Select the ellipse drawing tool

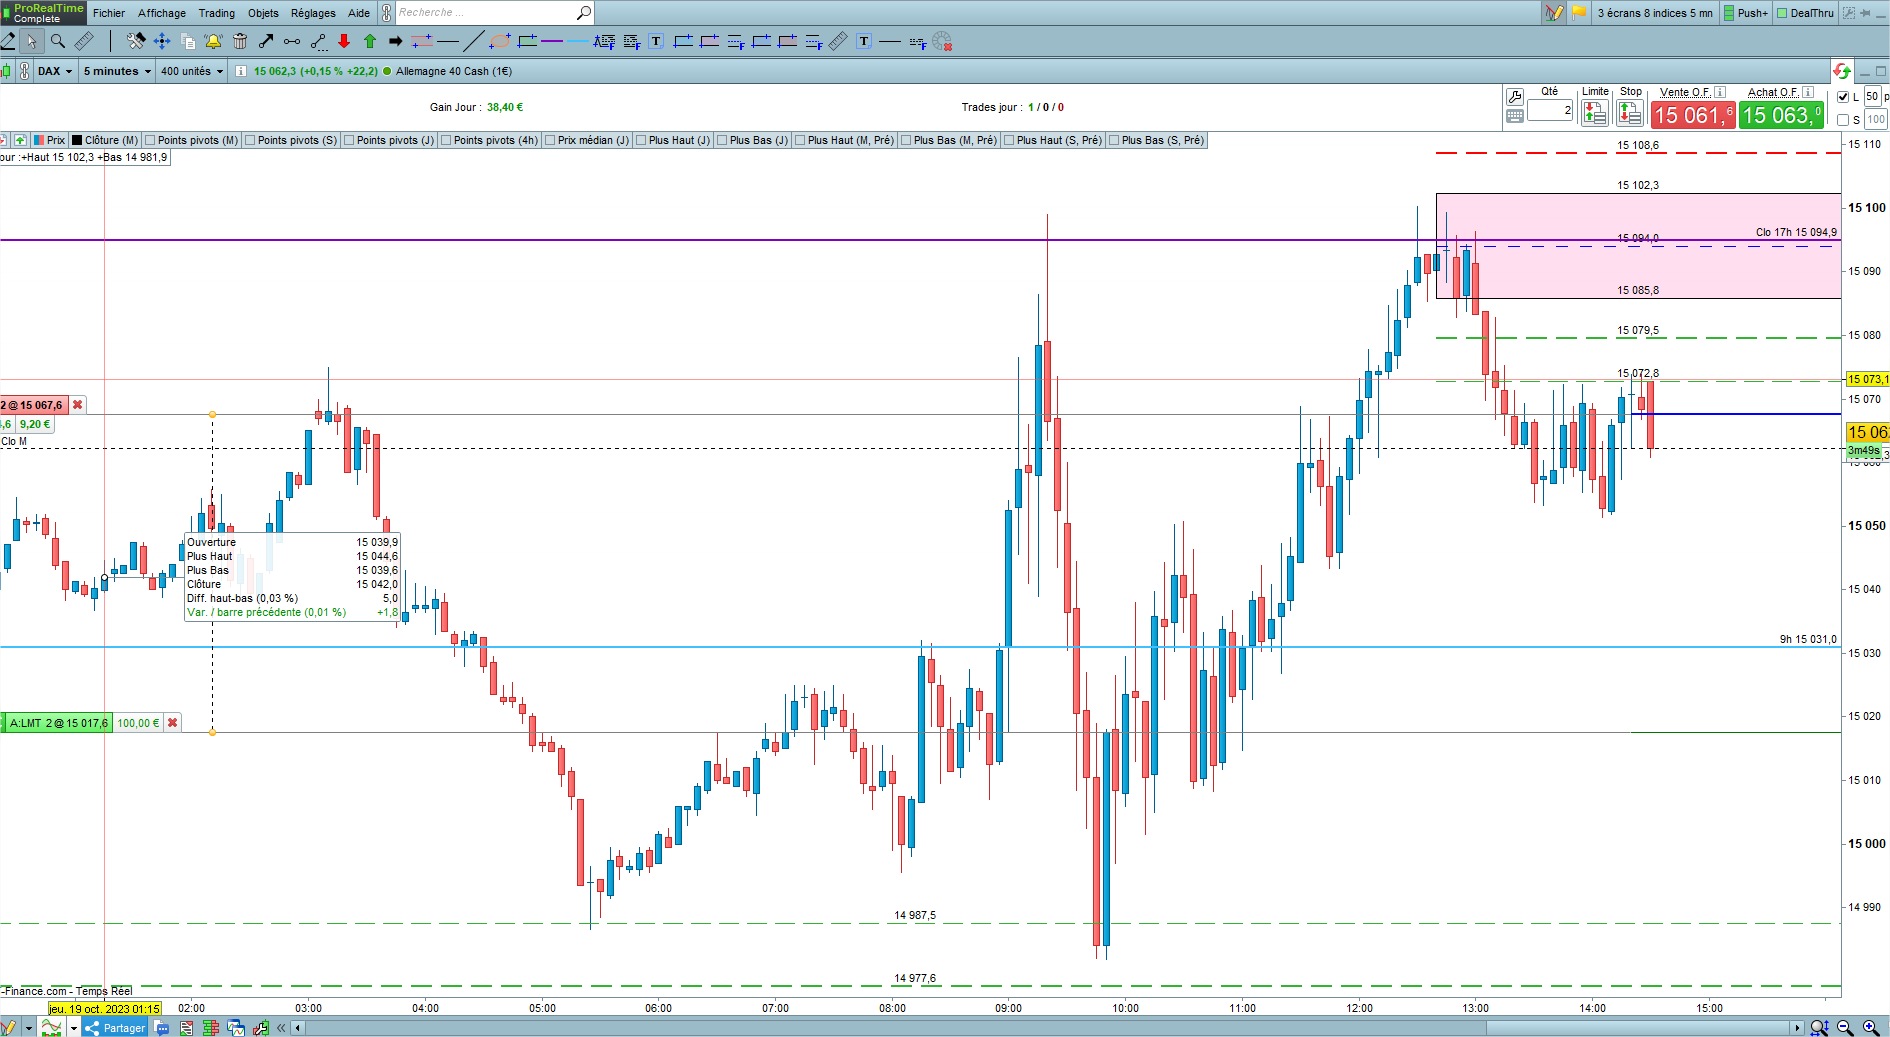[500, 41]
